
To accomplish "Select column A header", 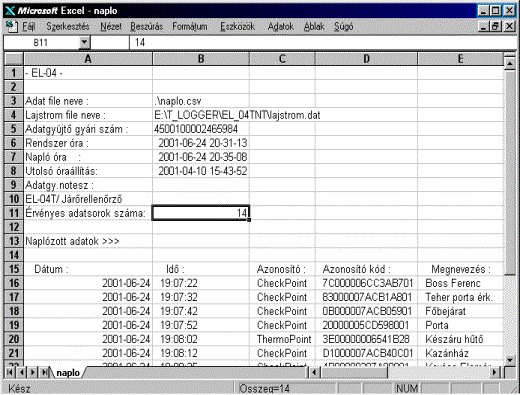I will coord(88,59).
